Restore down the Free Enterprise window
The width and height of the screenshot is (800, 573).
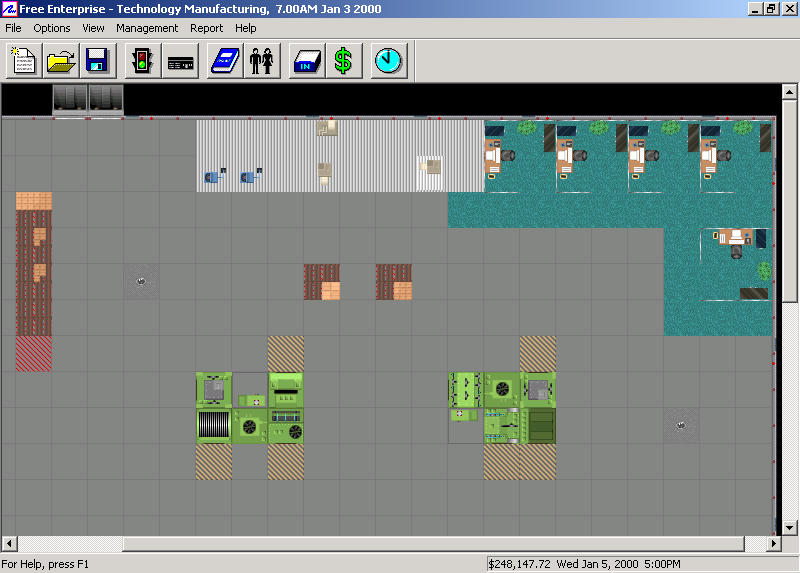pos(770,9)
